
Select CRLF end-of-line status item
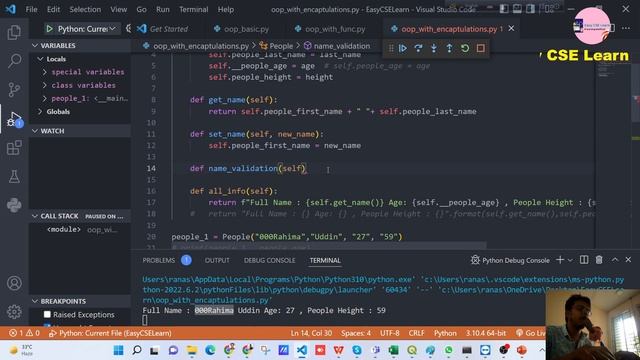416,333
